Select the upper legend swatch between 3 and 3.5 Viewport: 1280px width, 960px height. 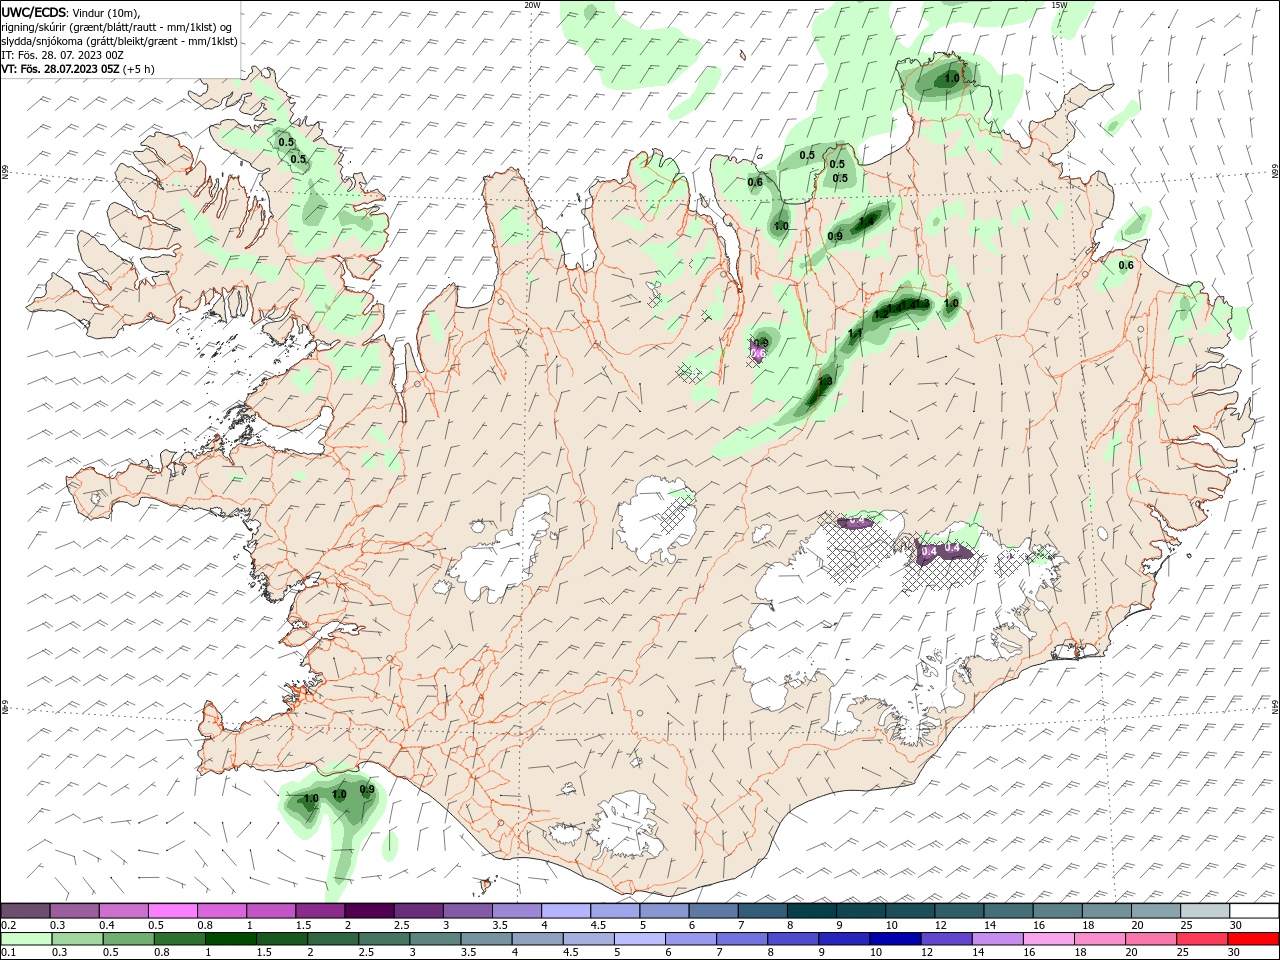(x=467, y=911)
